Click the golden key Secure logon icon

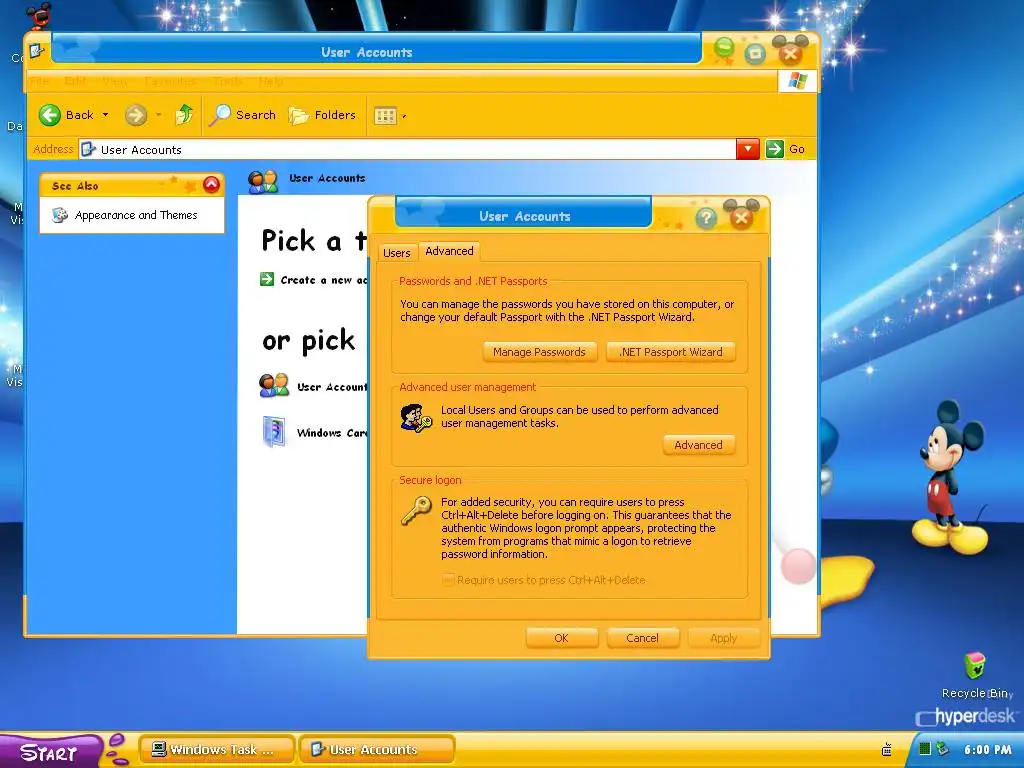tap(416, 511)
